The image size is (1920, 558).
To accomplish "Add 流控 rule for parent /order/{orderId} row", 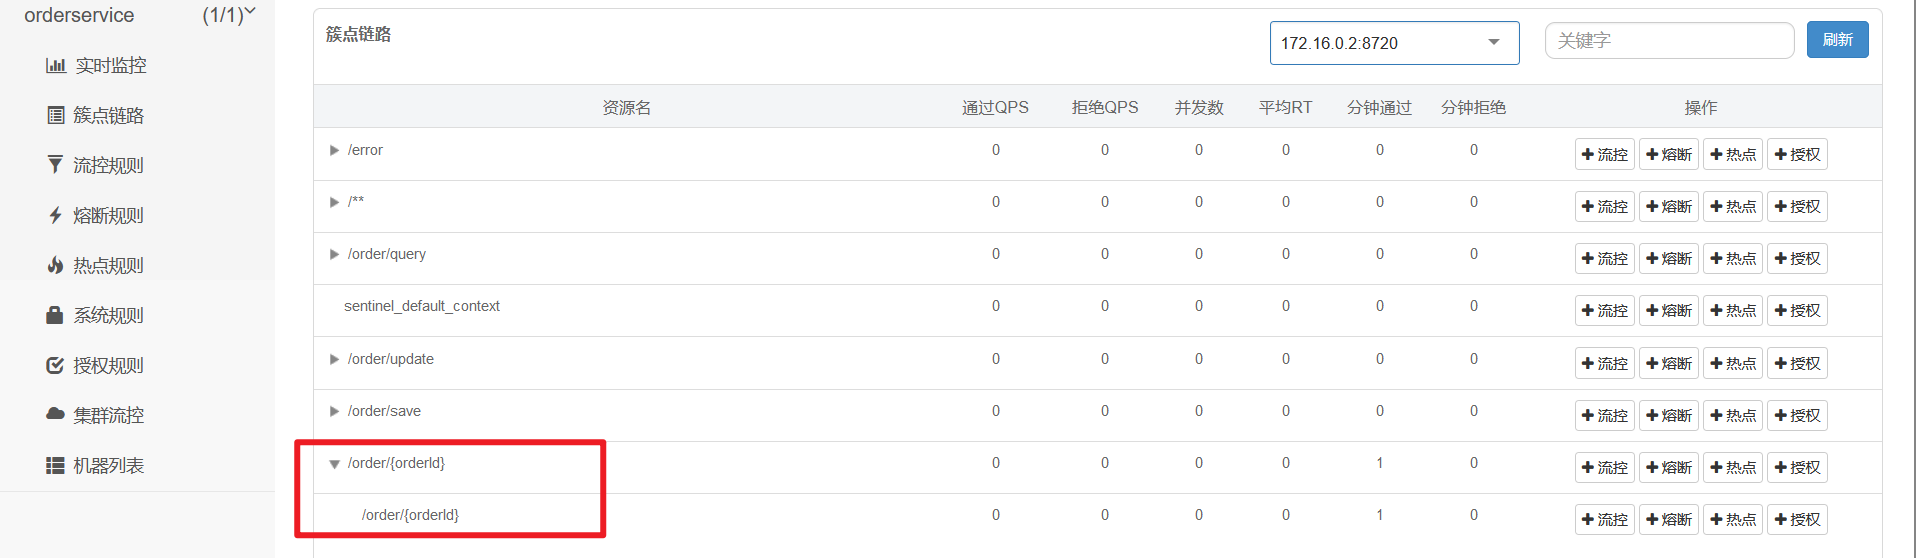I will (x=1605, y=467).
